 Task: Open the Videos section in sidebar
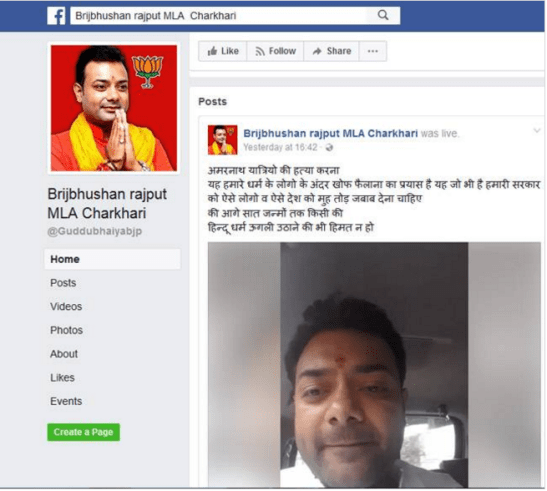click(66, 307)
